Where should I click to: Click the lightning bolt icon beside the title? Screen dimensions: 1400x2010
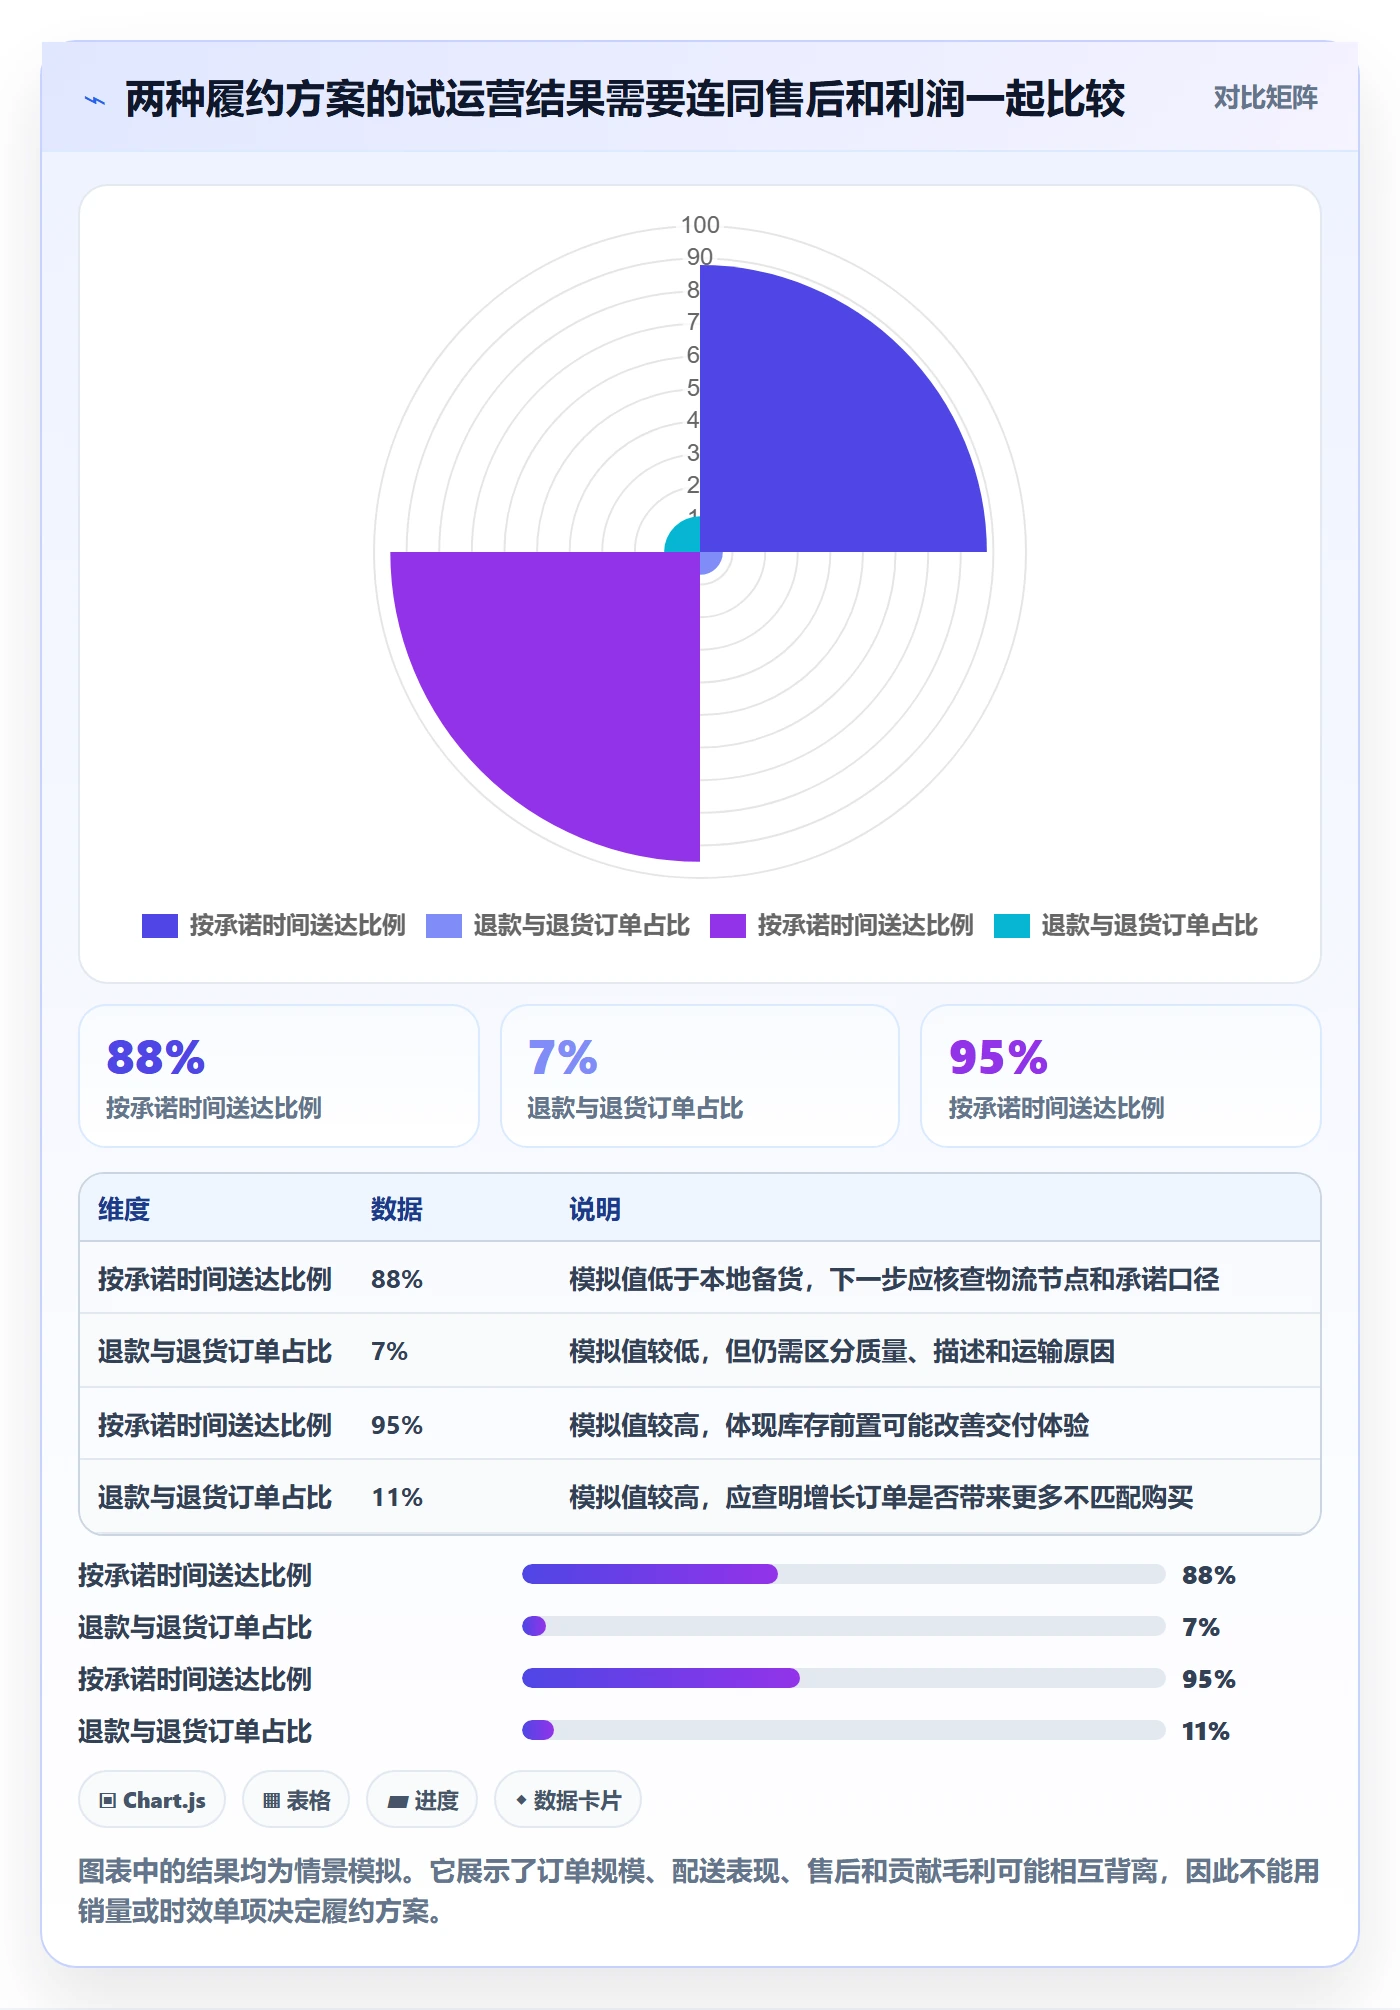(x=95, y=100)
